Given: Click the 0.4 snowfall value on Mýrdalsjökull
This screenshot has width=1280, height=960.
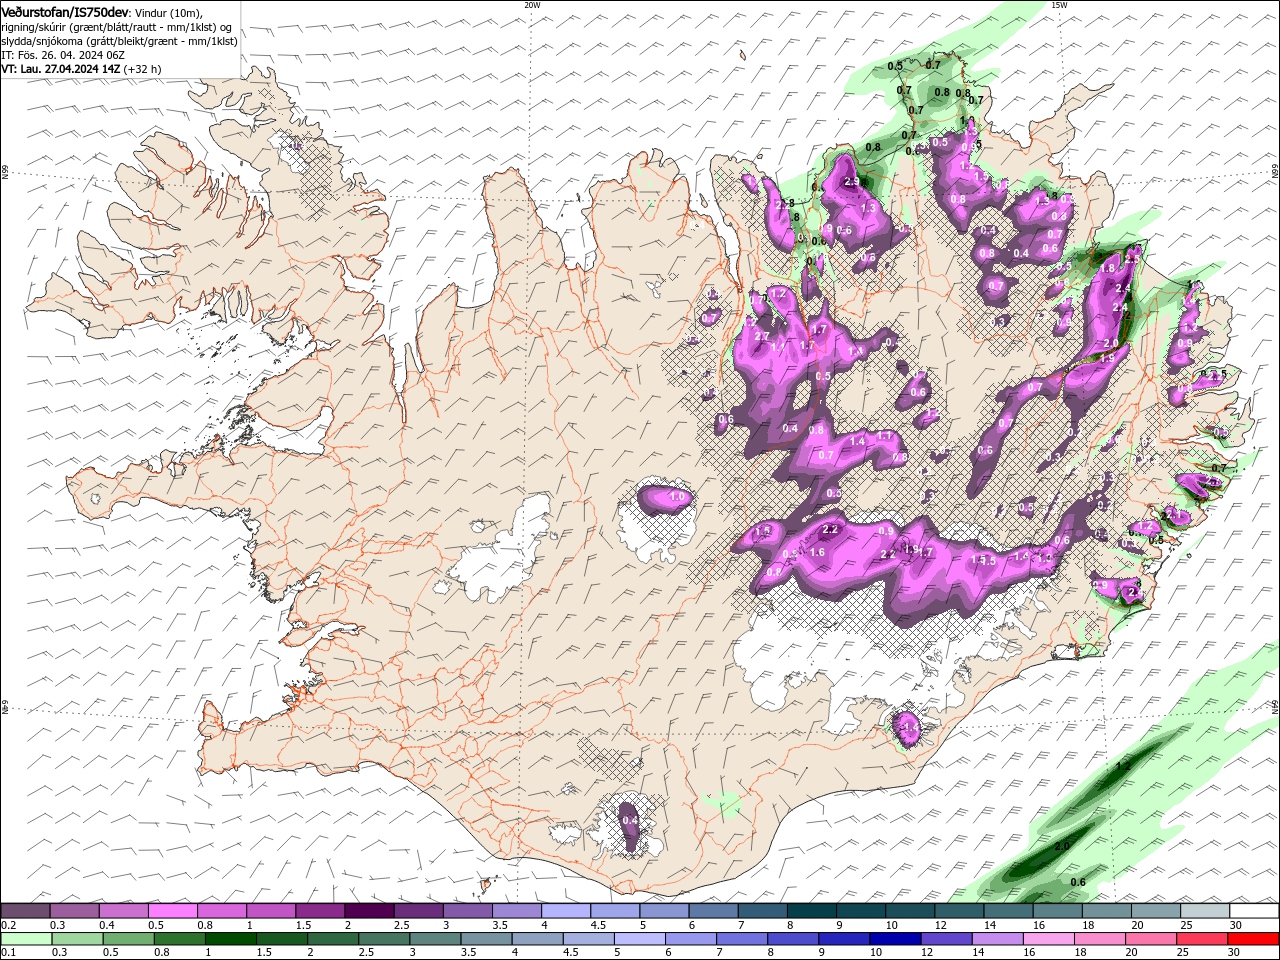Looking at the screenshot, I should click(630, 821).
